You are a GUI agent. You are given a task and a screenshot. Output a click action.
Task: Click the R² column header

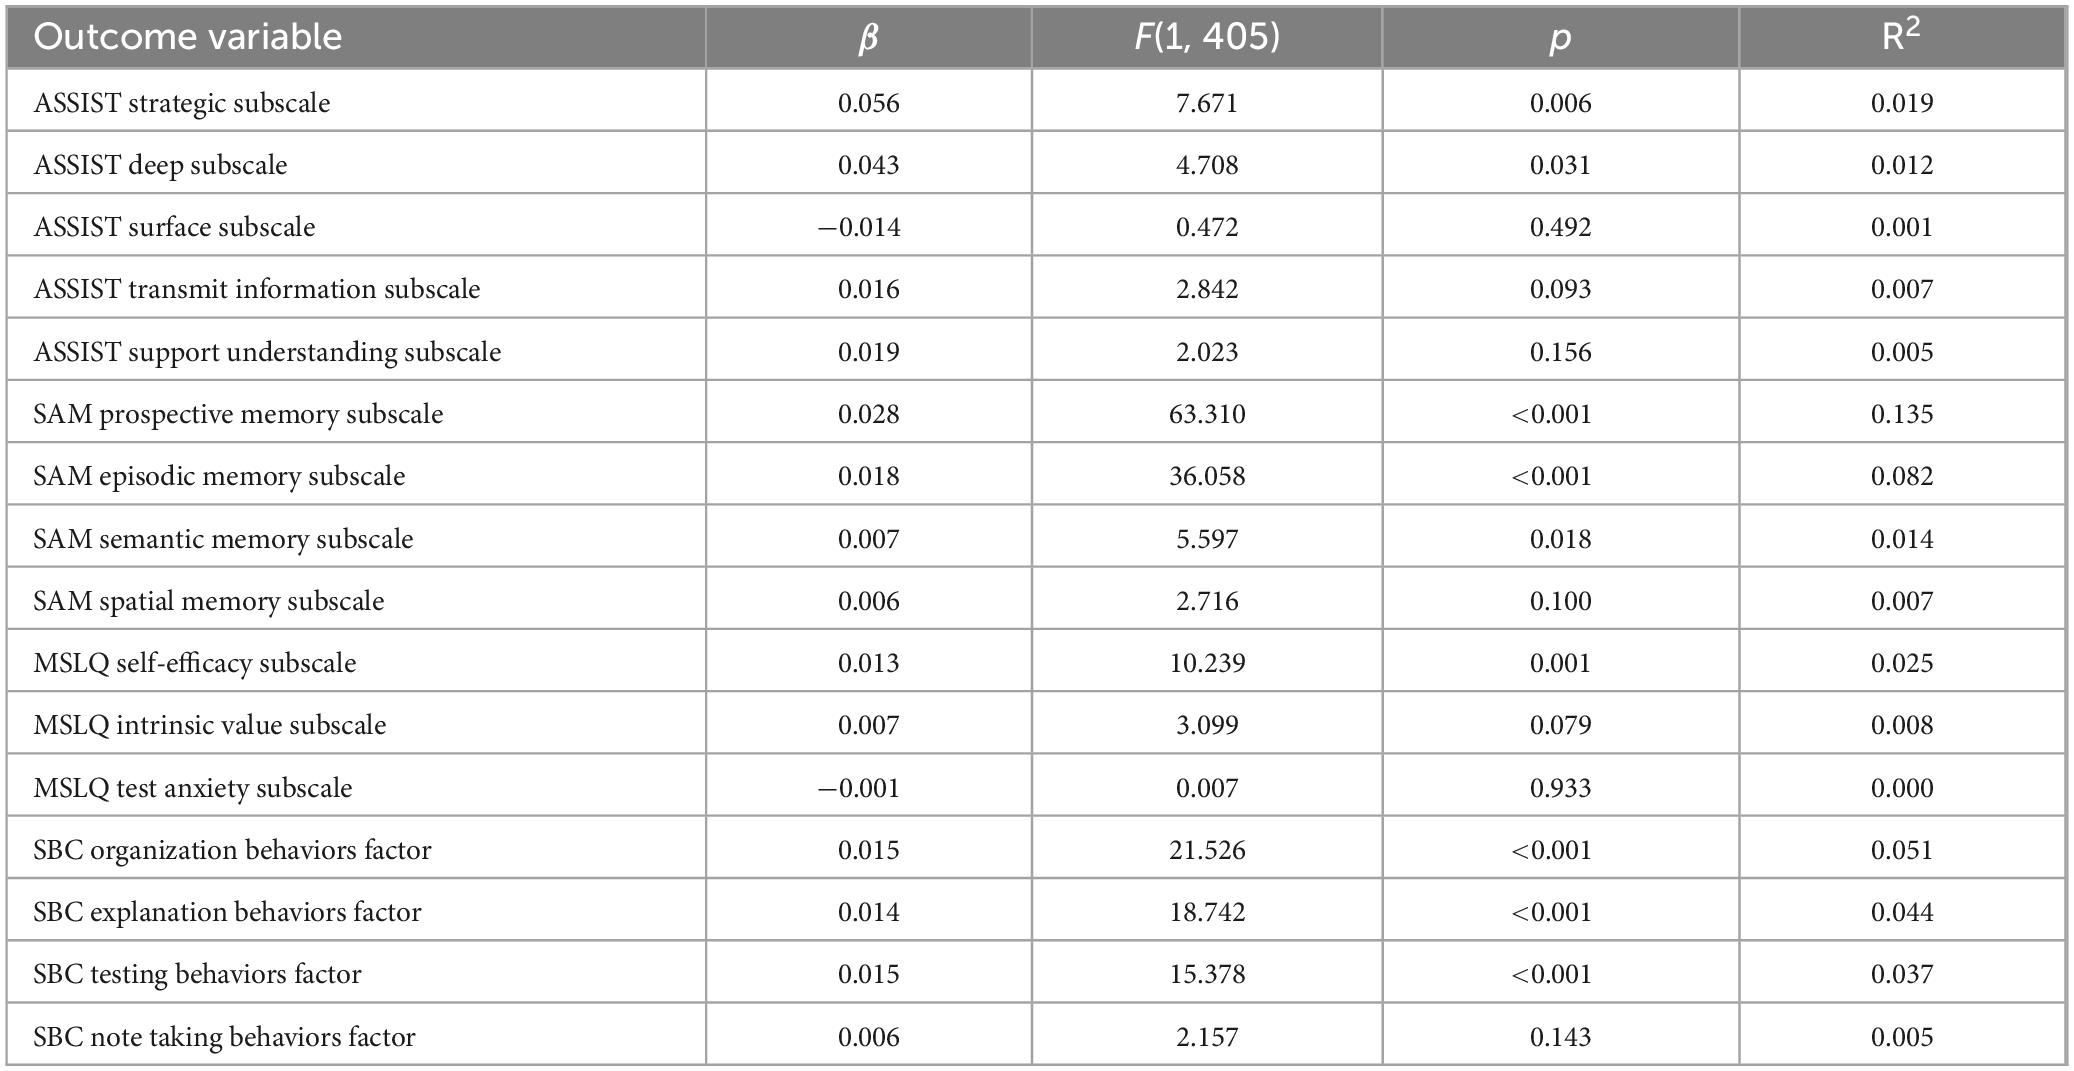1901,36
